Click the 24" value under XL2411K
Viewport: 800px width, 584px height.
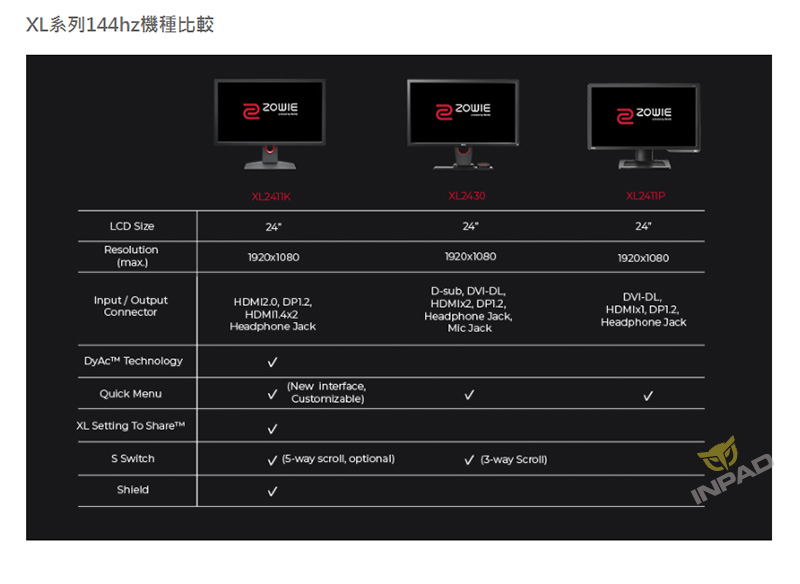pos(273,227)
